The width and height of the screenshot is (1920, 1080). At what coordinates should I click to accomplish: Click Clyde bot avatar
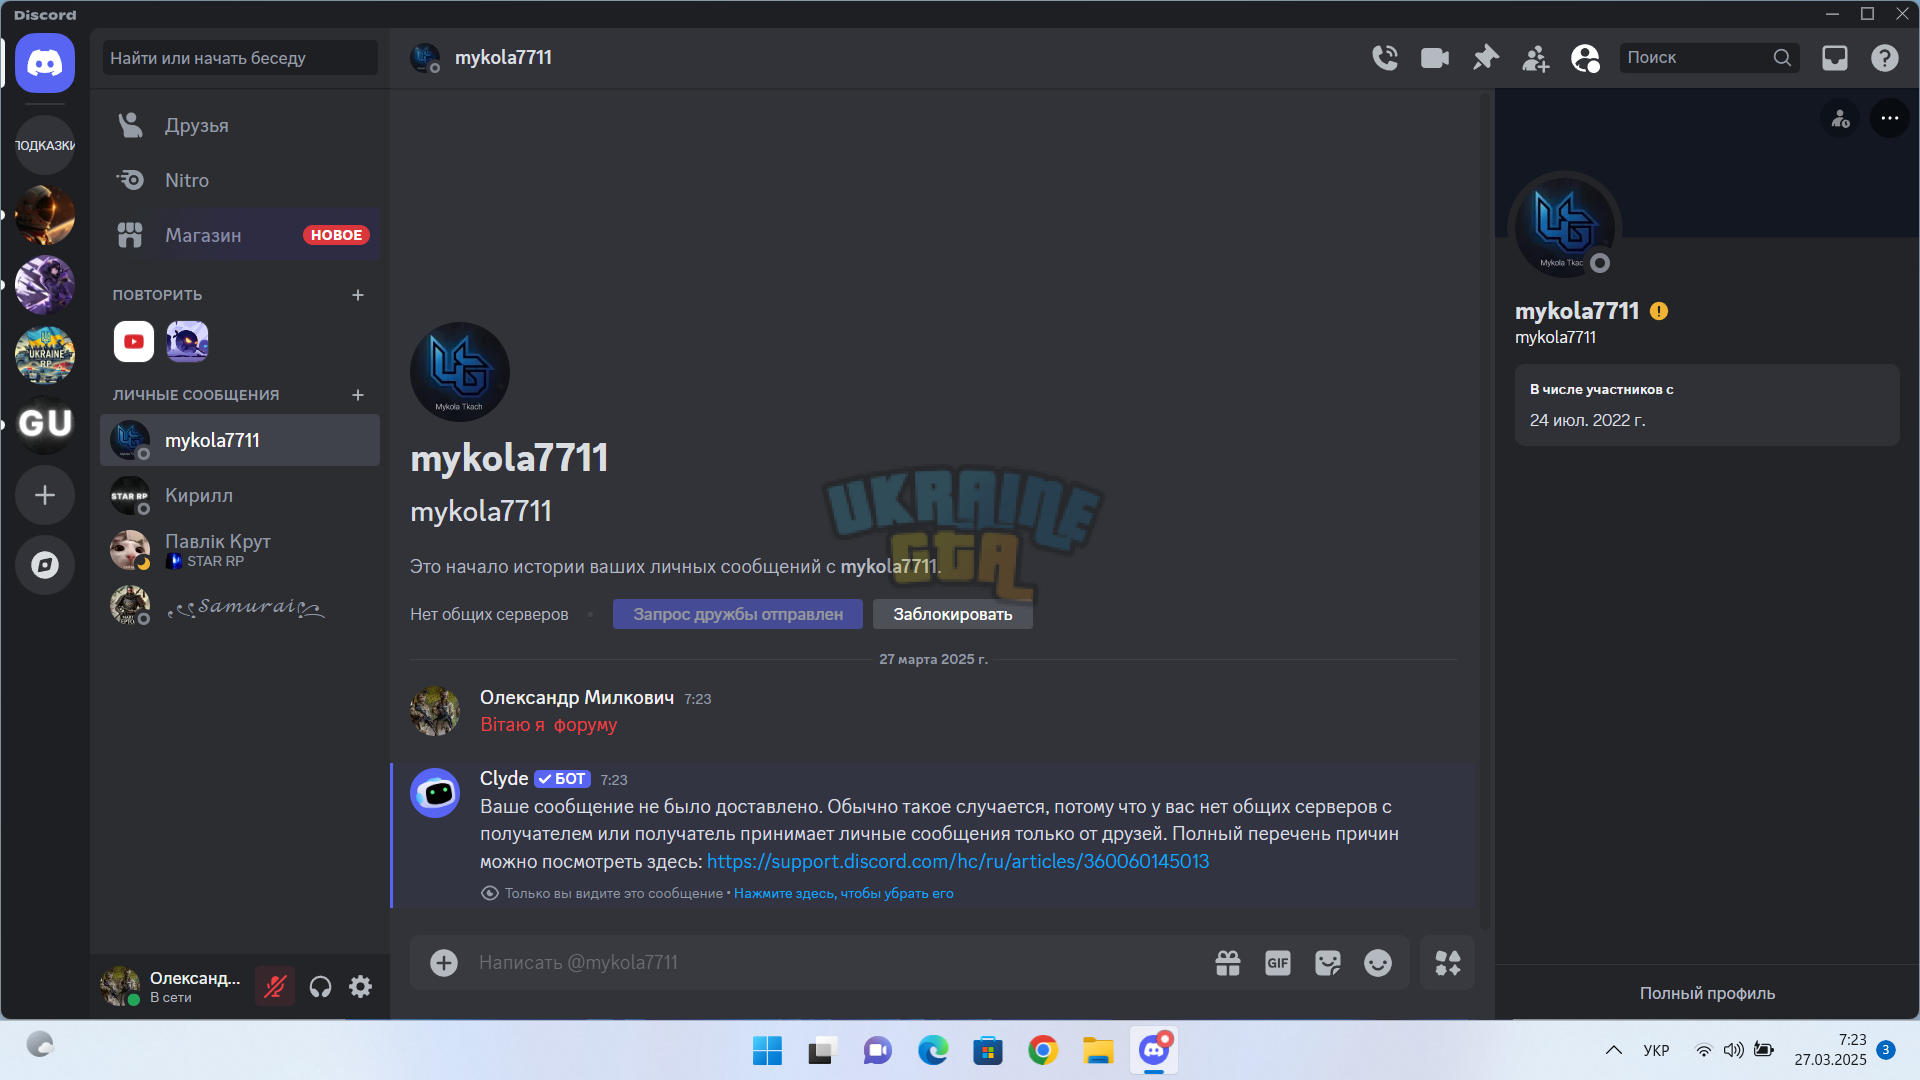(435, 793)
